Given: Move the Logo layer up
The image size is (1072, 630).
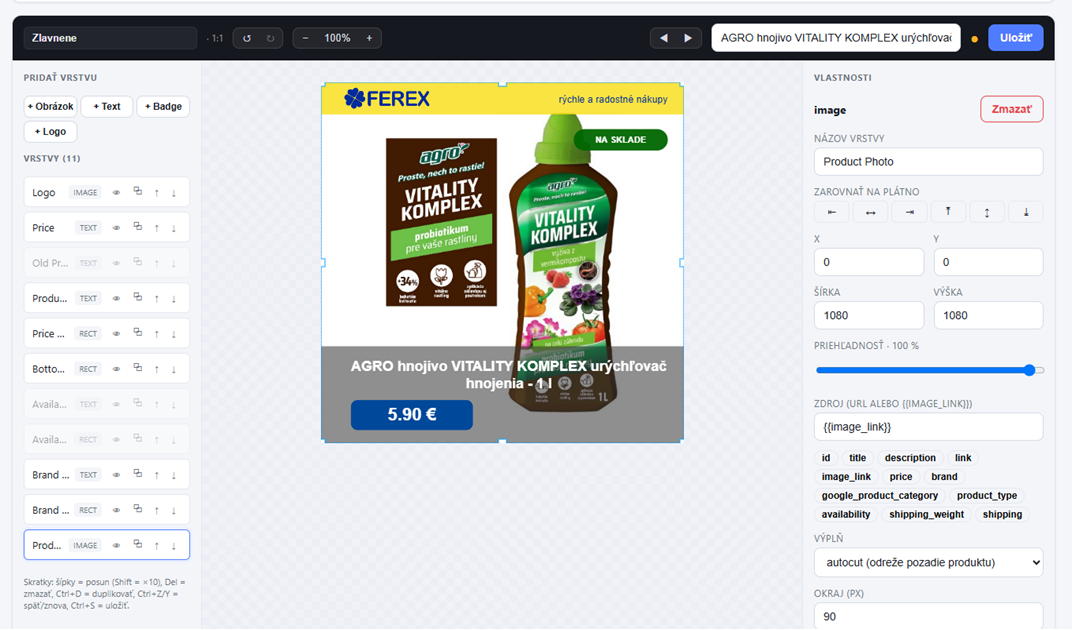Looking at the screenshot, I should 157,193.
